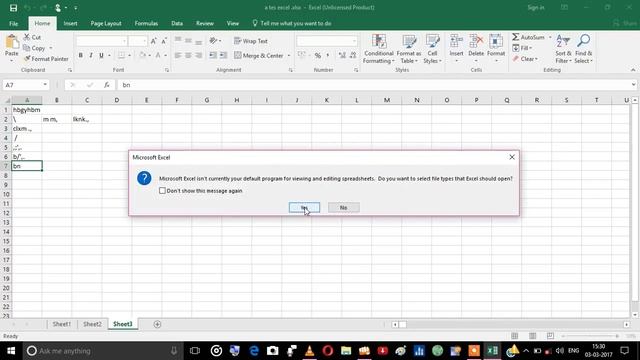
Task: Open Number format combo box
Action: click(x=327, y=41)
